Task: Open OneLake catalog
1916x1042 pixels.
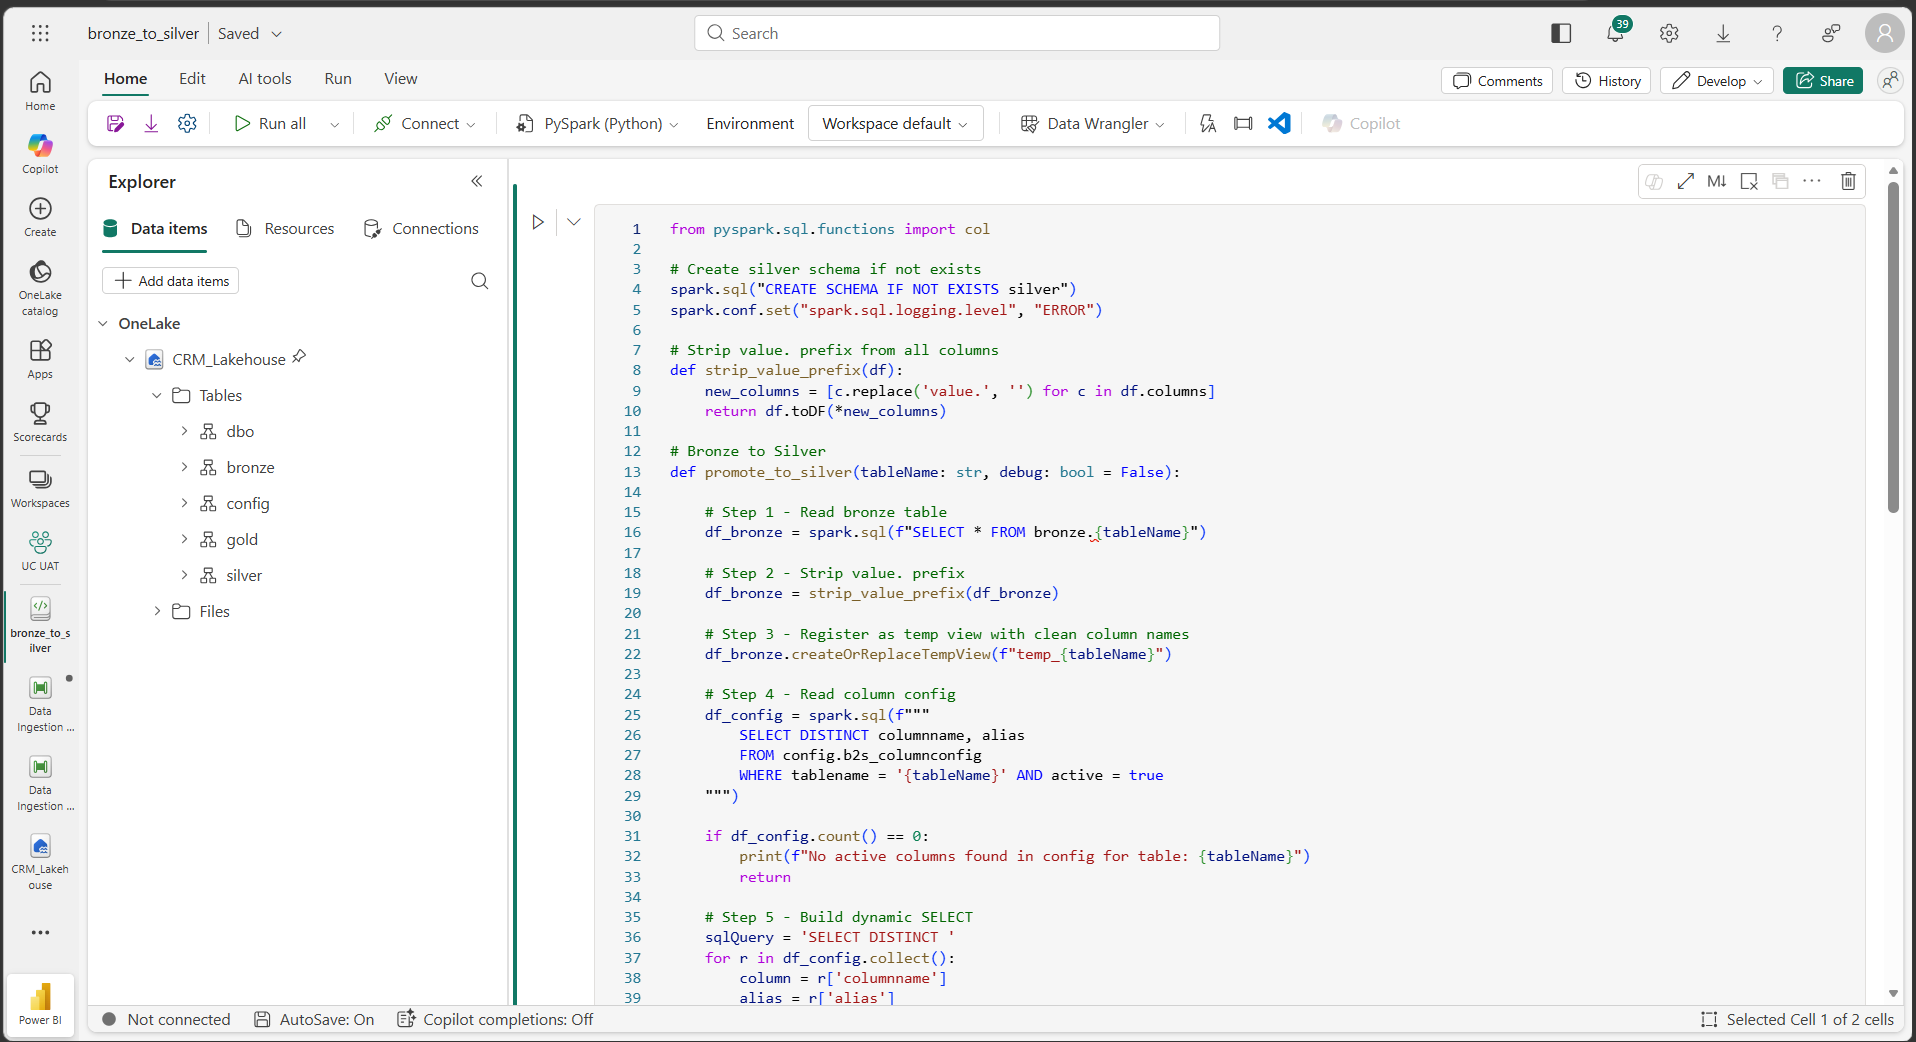Action: point(40,288)
